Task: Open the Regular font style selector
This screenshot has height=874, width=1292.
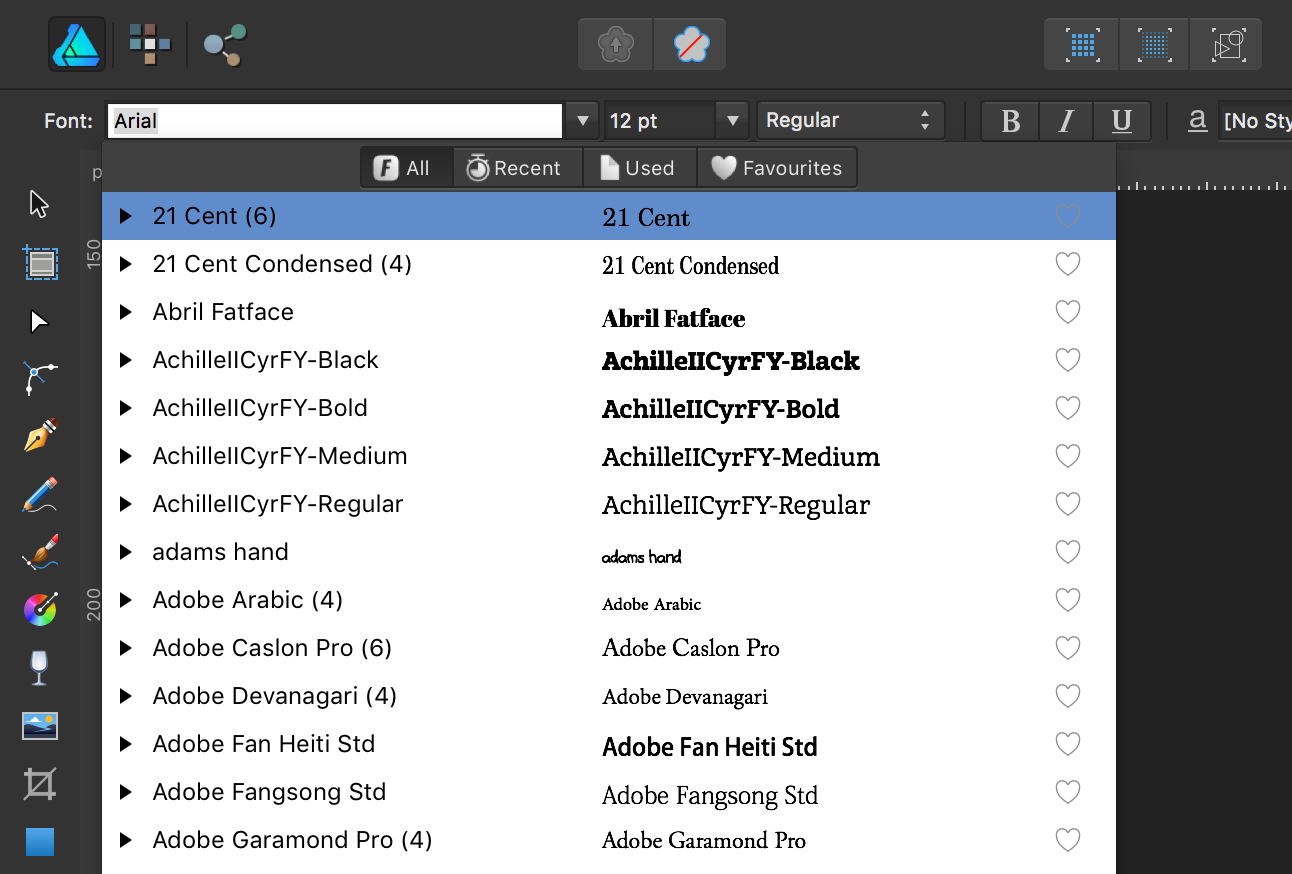Action: pyautogui.click(x=851, y=121)
